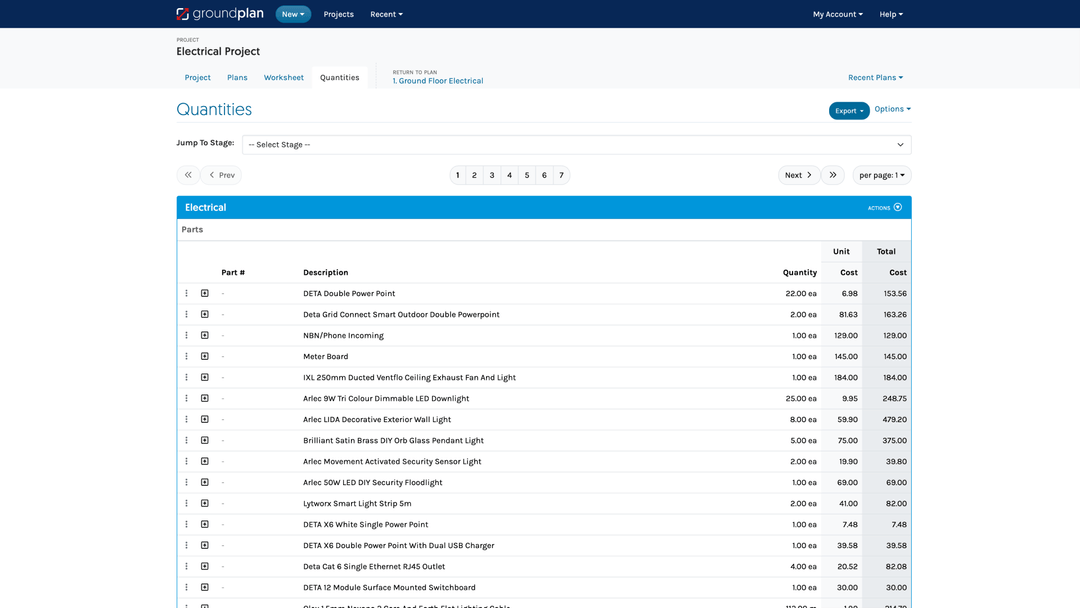Image resolution: width=1080 pixels, height=608 pixels.
Task: Open the kebab menu for DETA Double Power Point
Action: 187,293
